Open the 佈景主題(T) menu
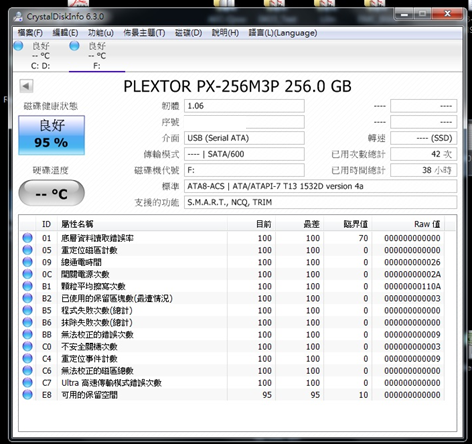Image resolution: width=472 pixels, height=444 pixels. pyautogui.click(x=144, y=33)
